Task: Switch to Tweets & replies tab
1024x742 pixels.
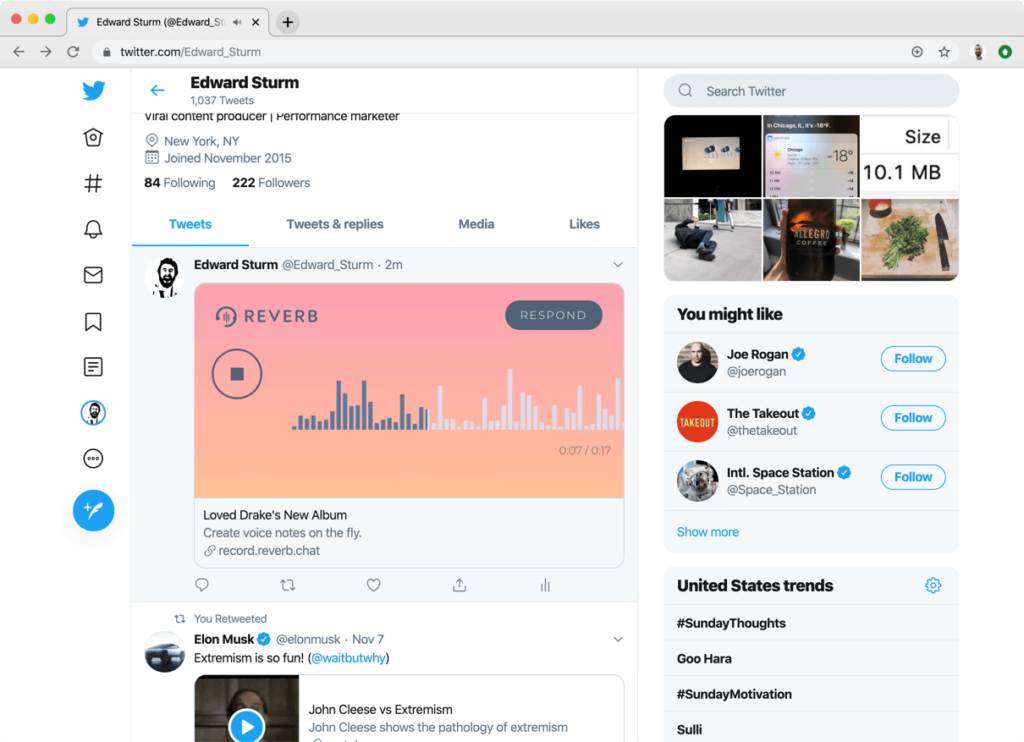Action: tap(335, 224)
